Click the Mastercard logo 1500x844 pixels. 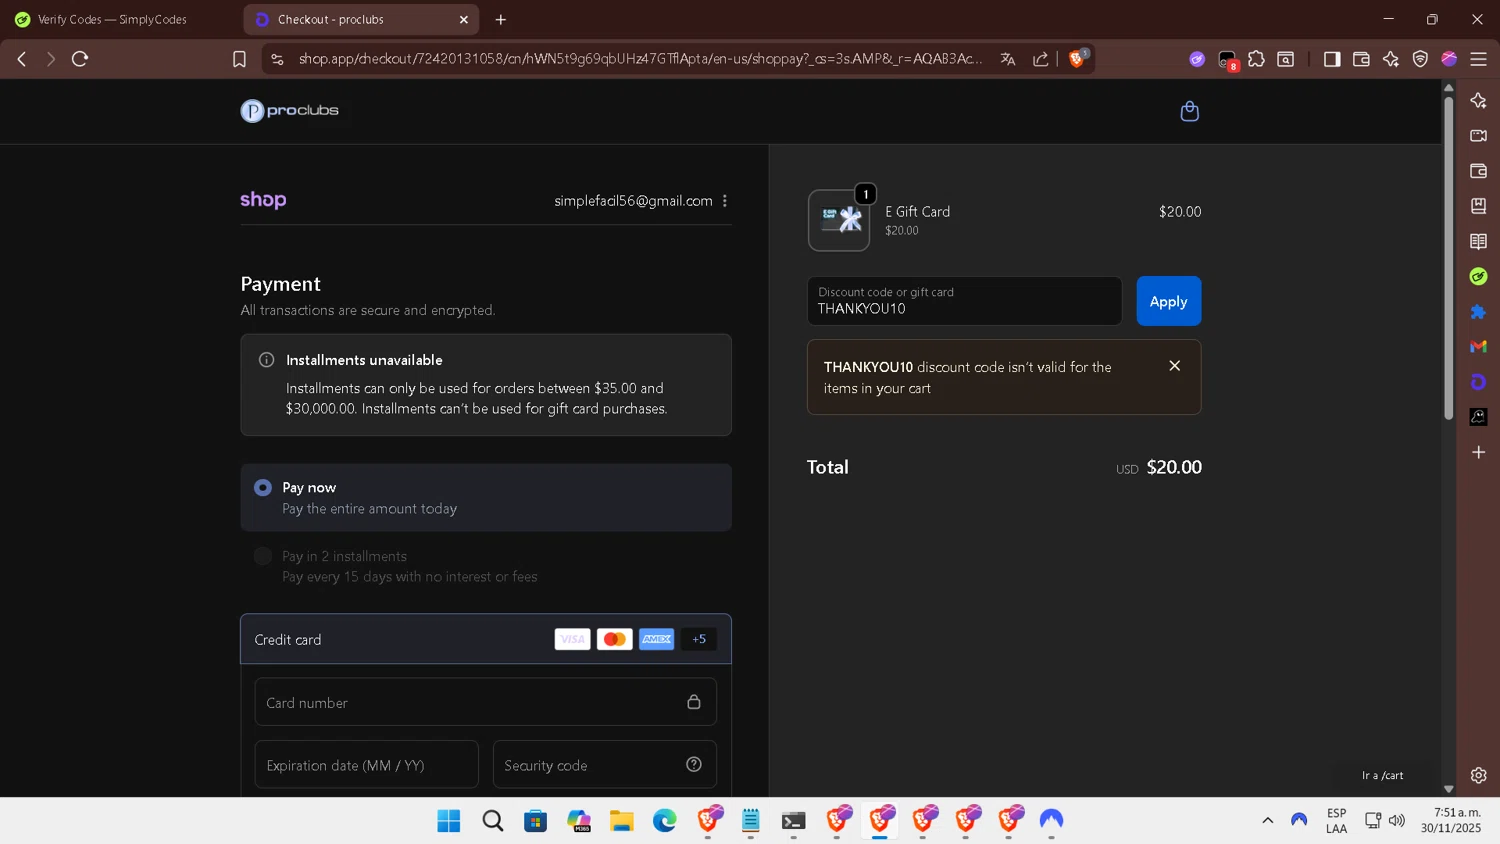614,639
